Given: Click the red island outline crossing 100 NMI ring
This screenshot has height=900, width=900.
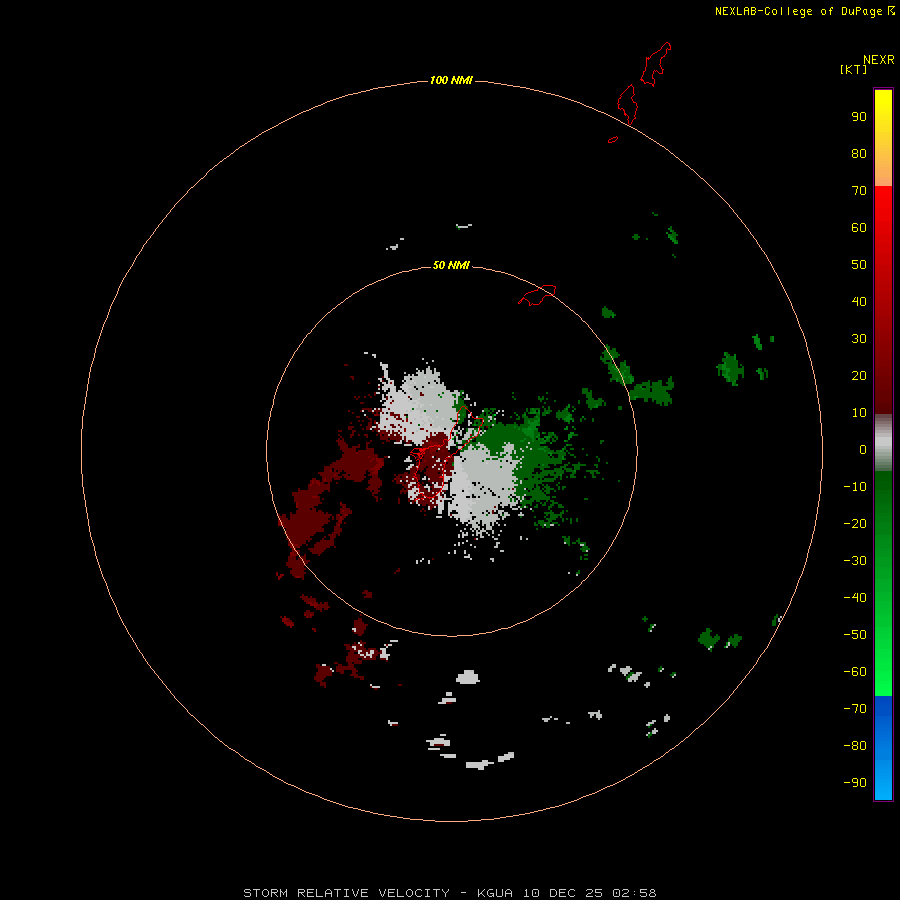Looking at the screenshot, I should tap(627, 104).
